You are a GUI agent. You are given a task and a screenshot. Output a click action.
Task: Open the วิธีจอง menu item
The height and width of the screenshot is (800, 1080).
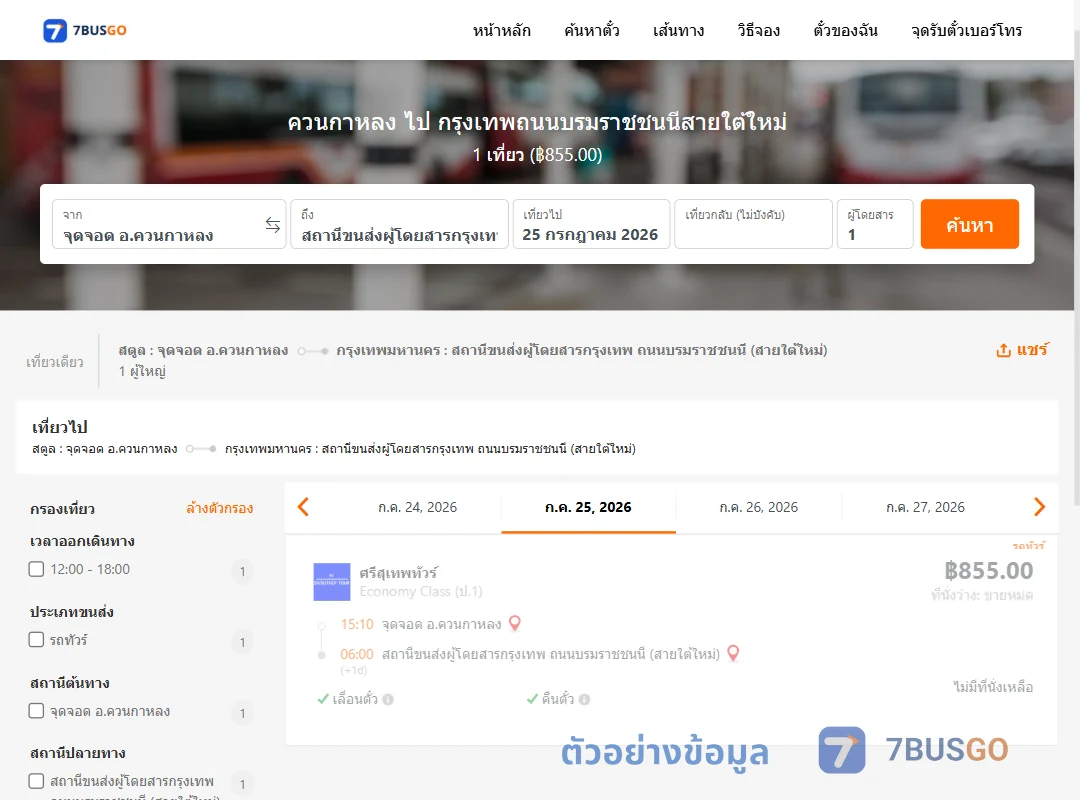758,30
